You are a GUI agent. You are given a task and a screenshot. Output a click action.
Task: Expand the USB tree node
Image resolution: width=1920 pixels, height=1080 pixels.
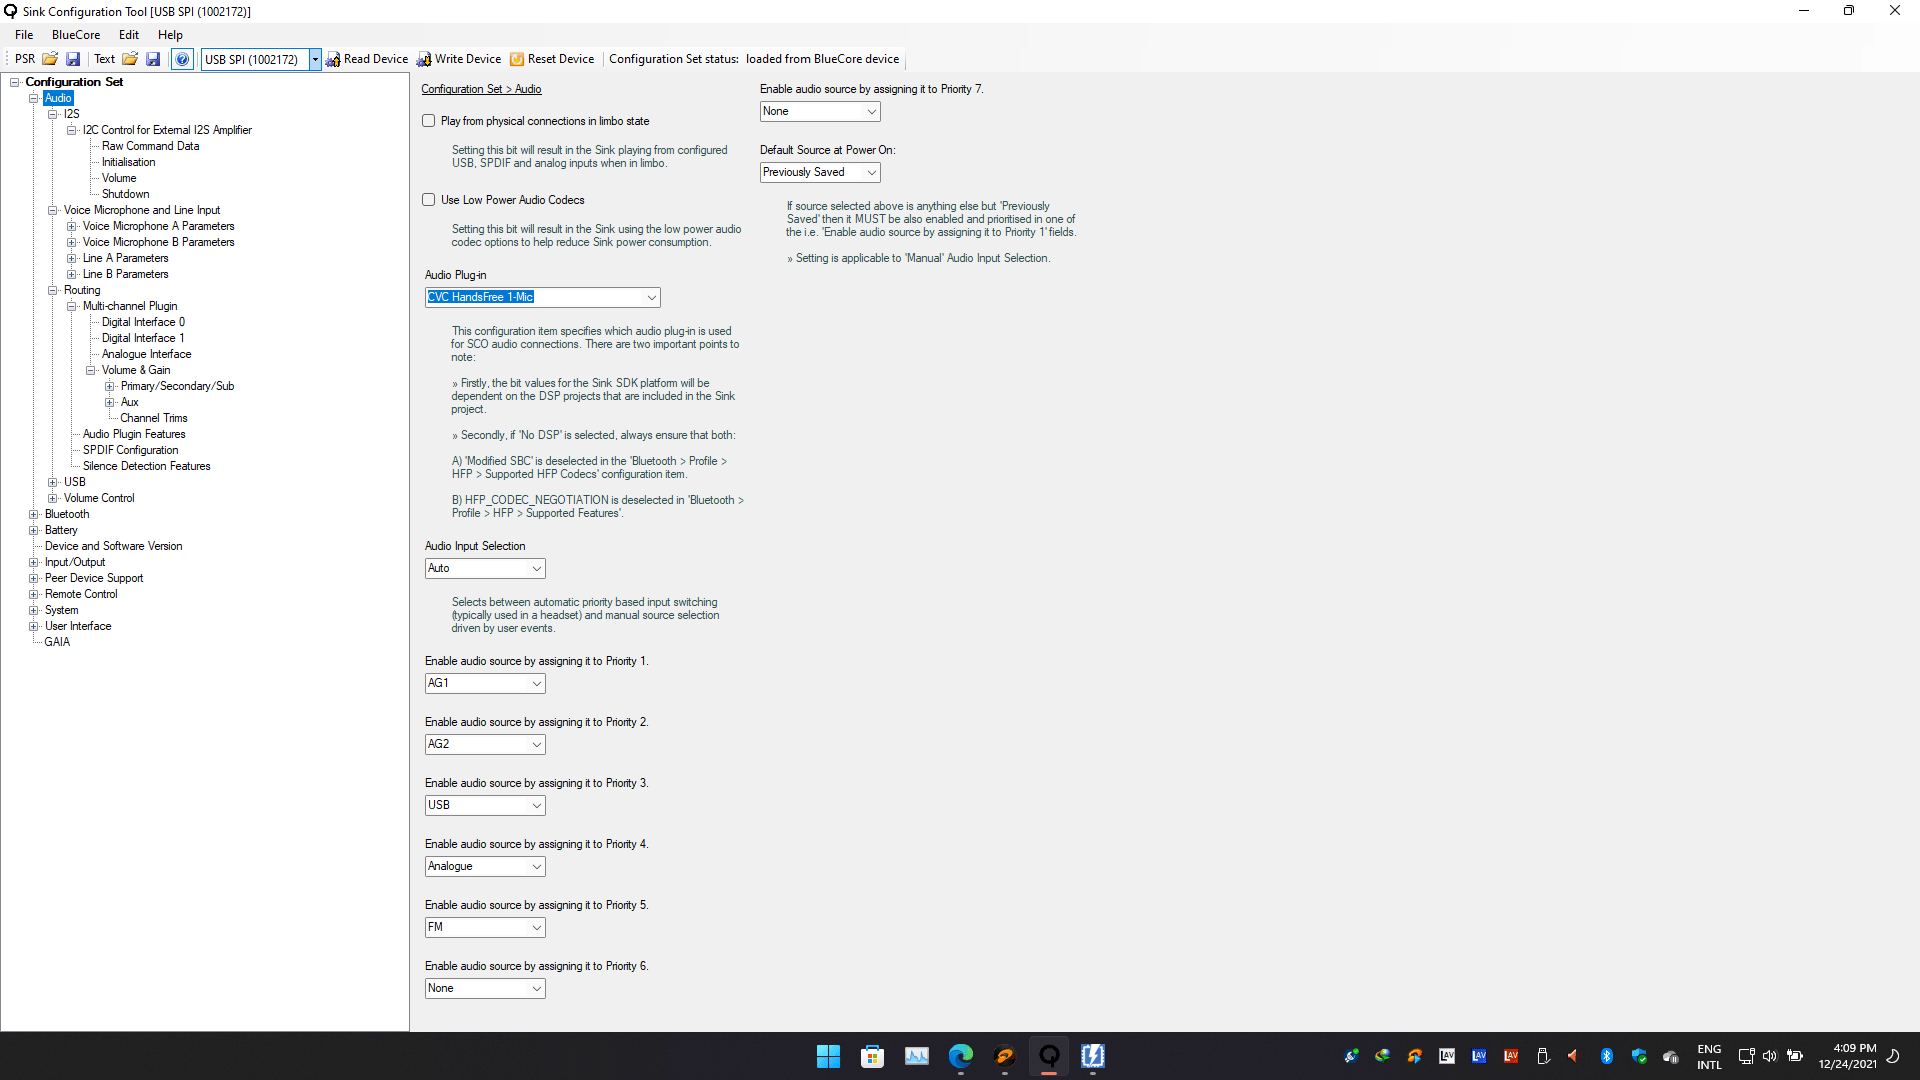pyautogui.click(x=53, y=482)
